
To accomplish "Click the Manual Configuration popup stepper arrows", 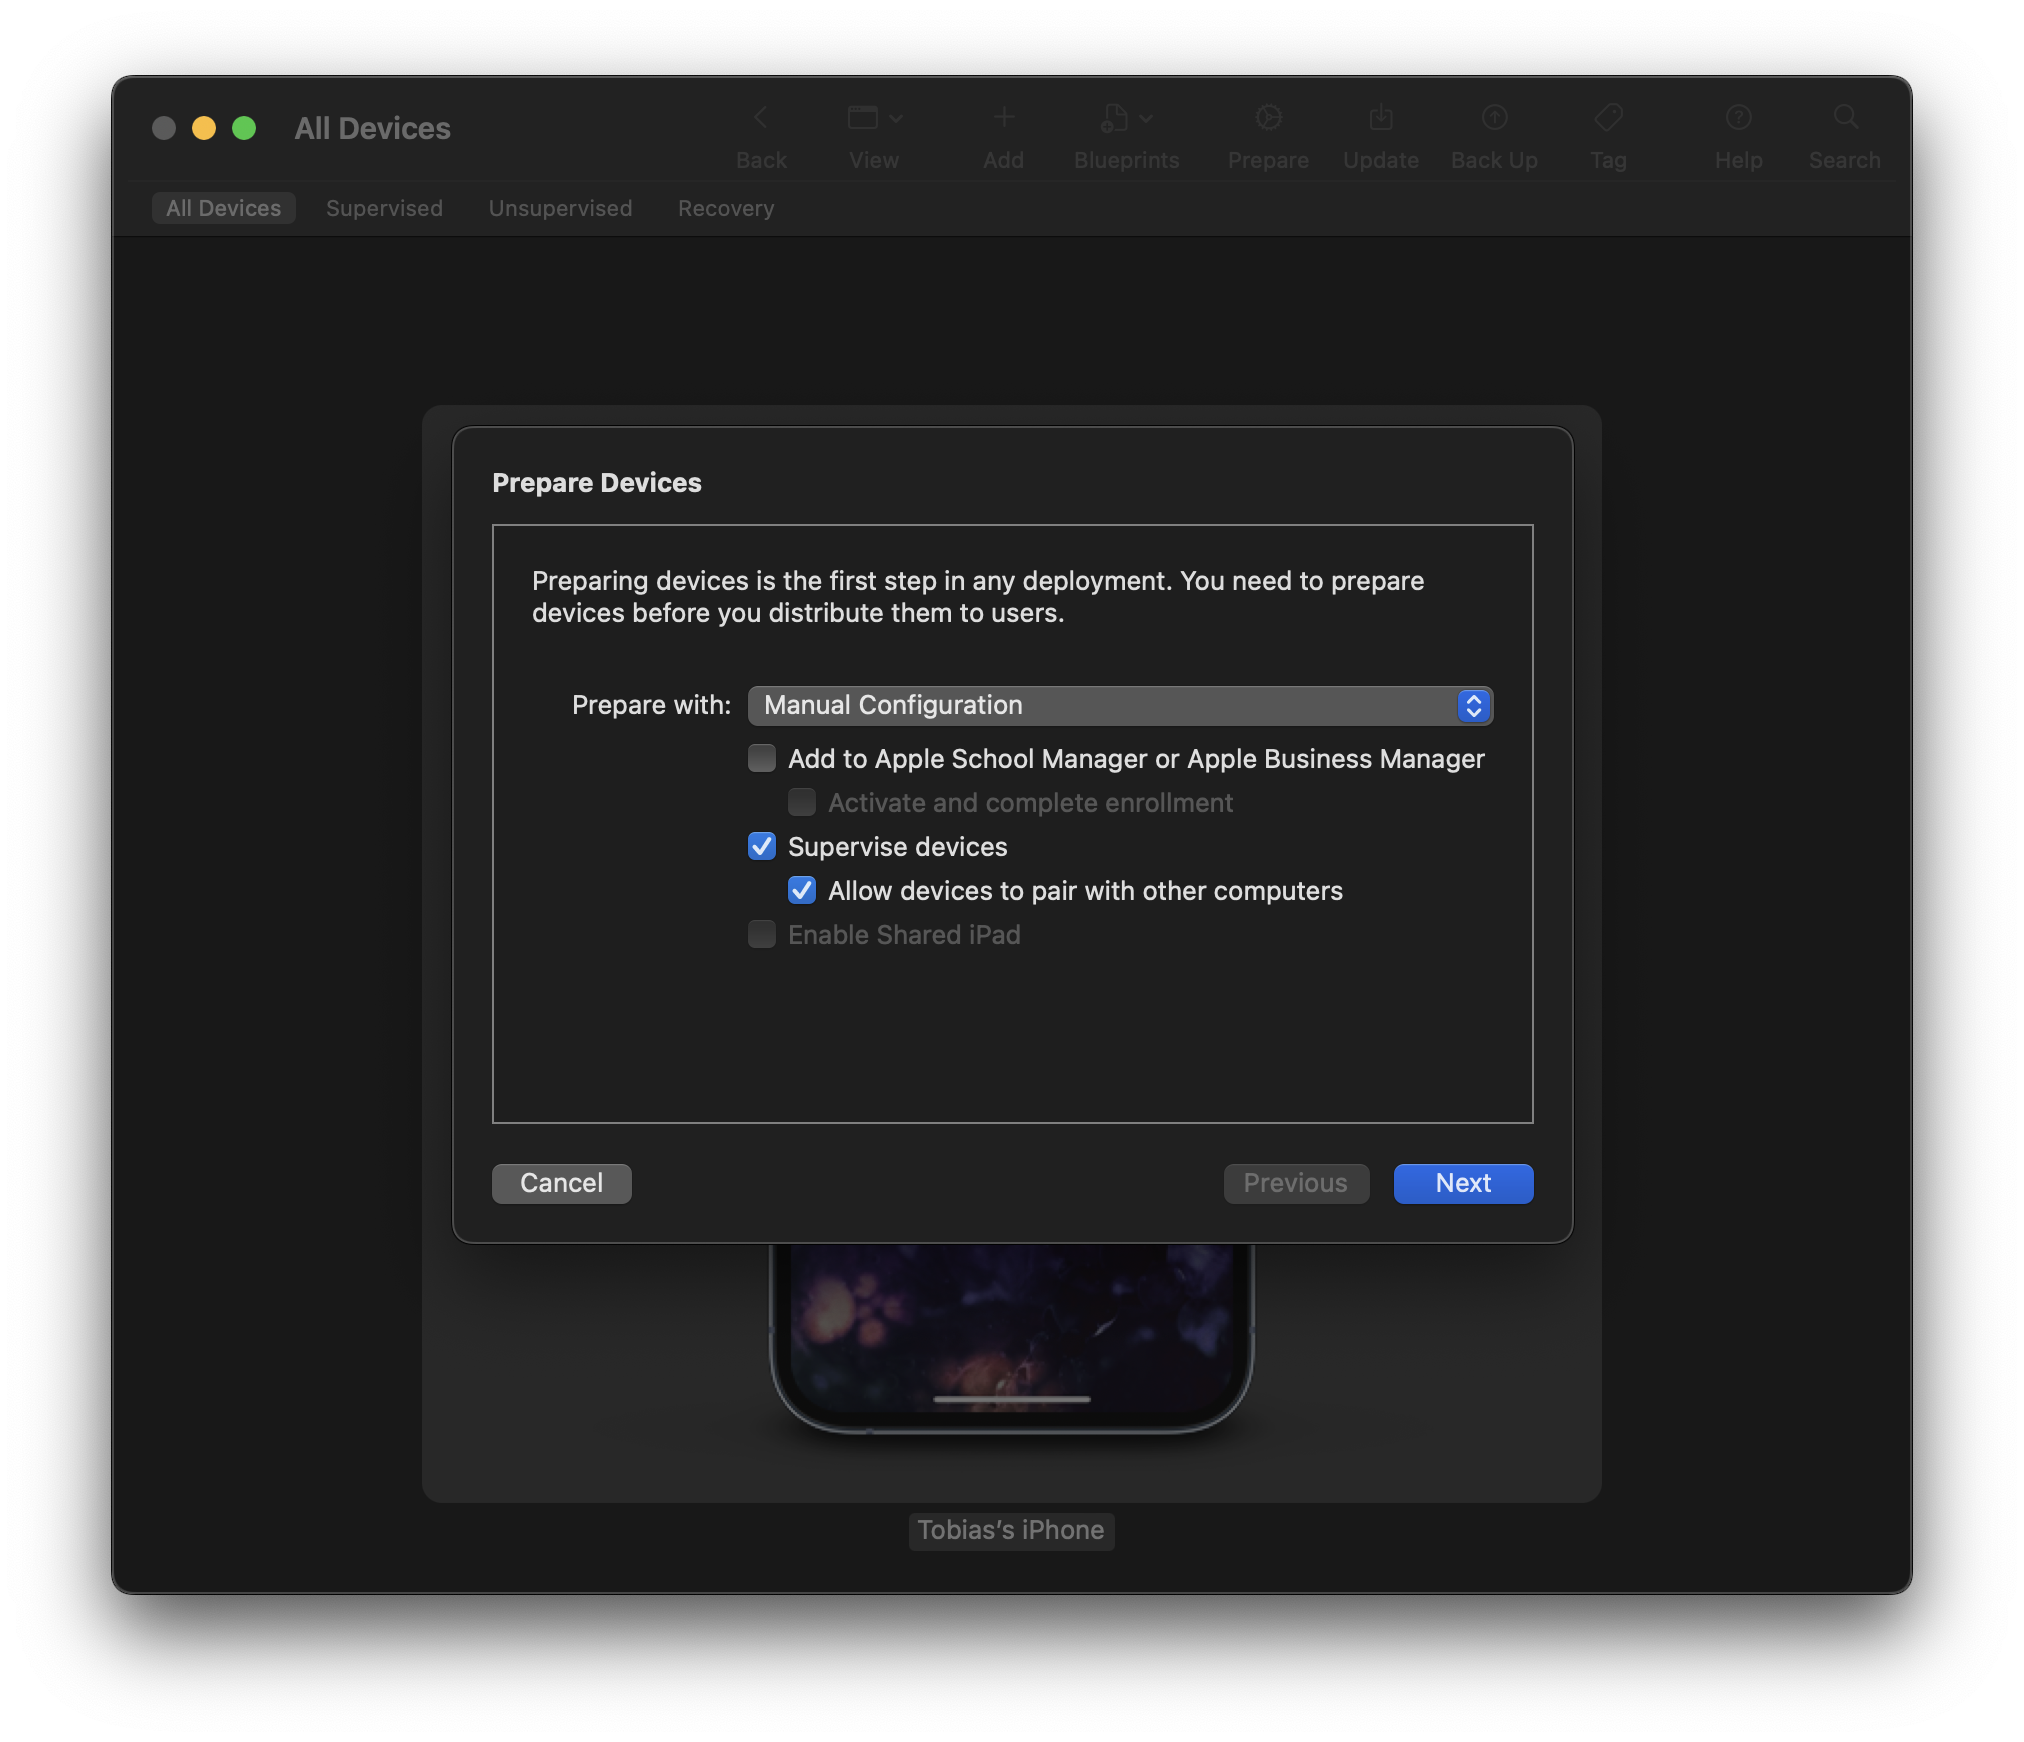I will pos(1472,705).
